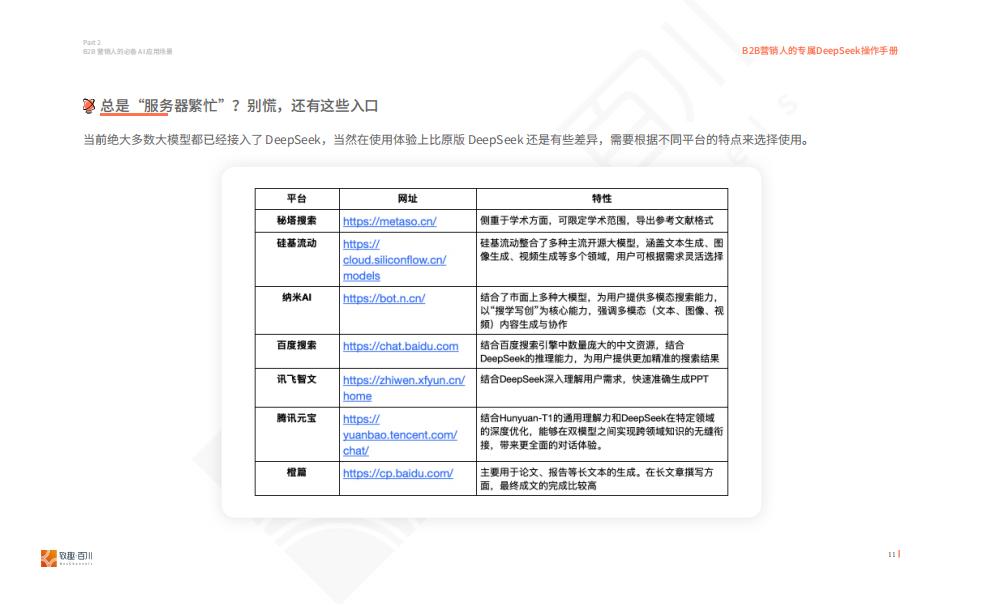Select the 网址 column header
This screenshot has width=983, height=605.
point(407,199)
